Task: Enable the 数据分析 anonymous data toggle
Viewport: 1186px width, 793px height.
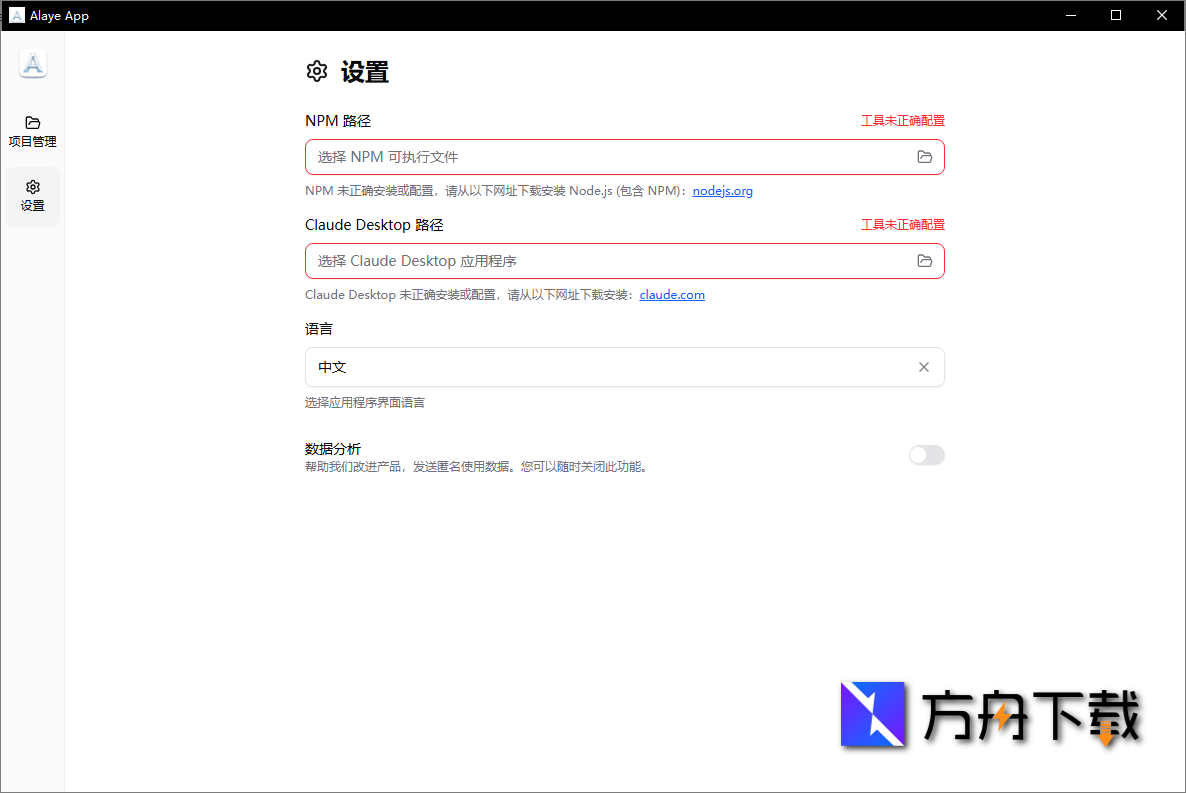Action: tap(926, 455)
